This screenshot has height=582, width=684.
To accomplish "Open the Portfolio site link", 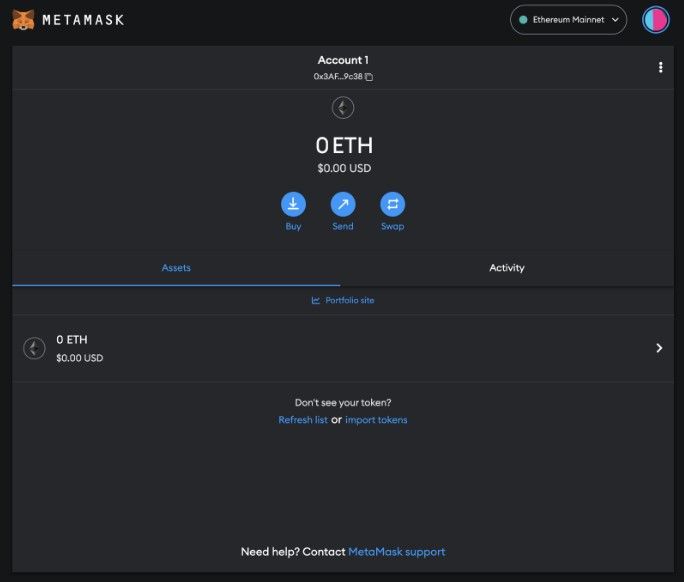I will click(x=343, y=300).
